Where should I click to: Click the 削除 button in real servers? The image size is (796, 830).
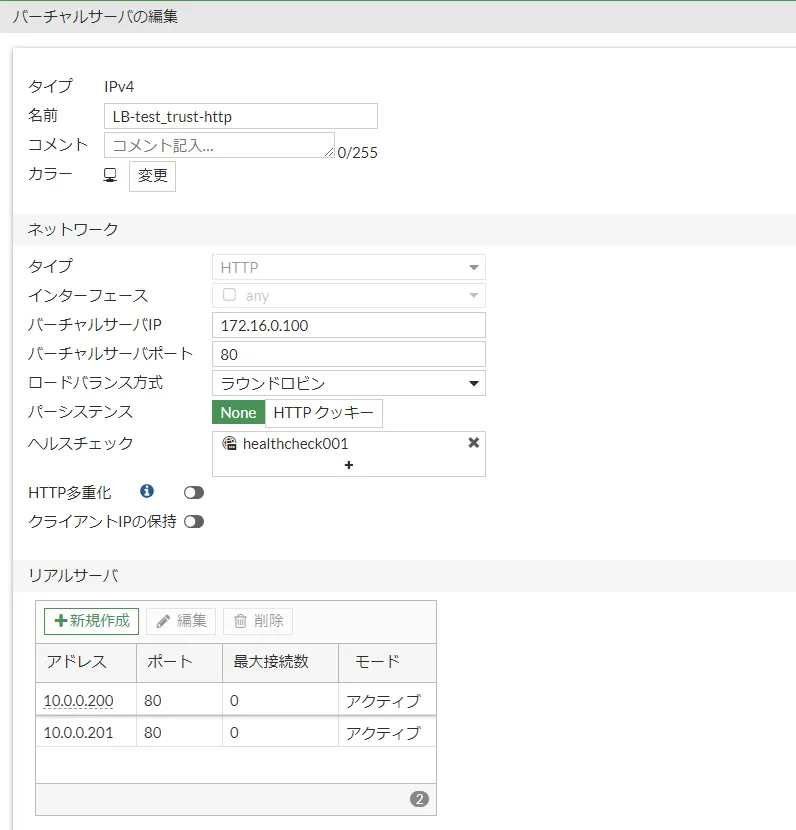[258, 621]
